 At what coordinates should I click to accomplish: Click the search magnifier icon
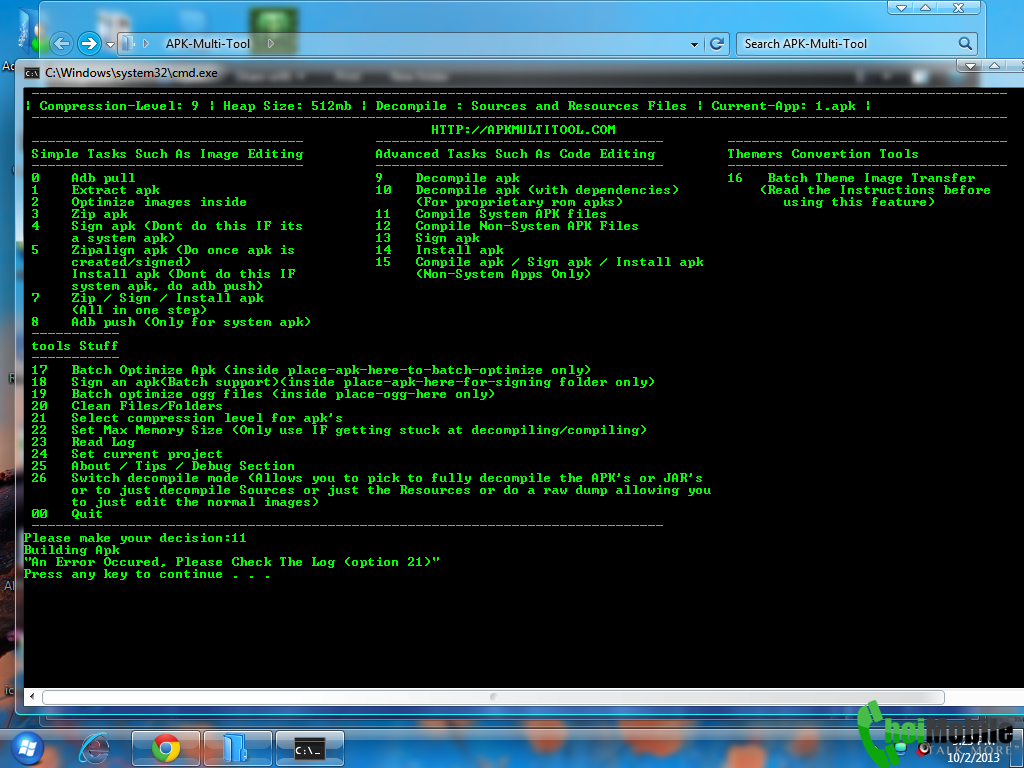(965, 44)
